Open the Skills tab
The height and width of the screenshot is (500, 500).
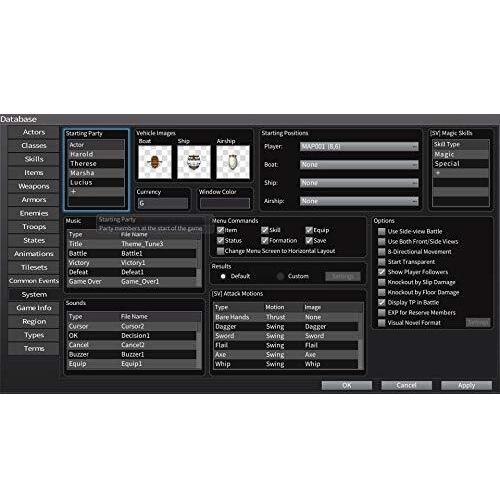point(34,159)
